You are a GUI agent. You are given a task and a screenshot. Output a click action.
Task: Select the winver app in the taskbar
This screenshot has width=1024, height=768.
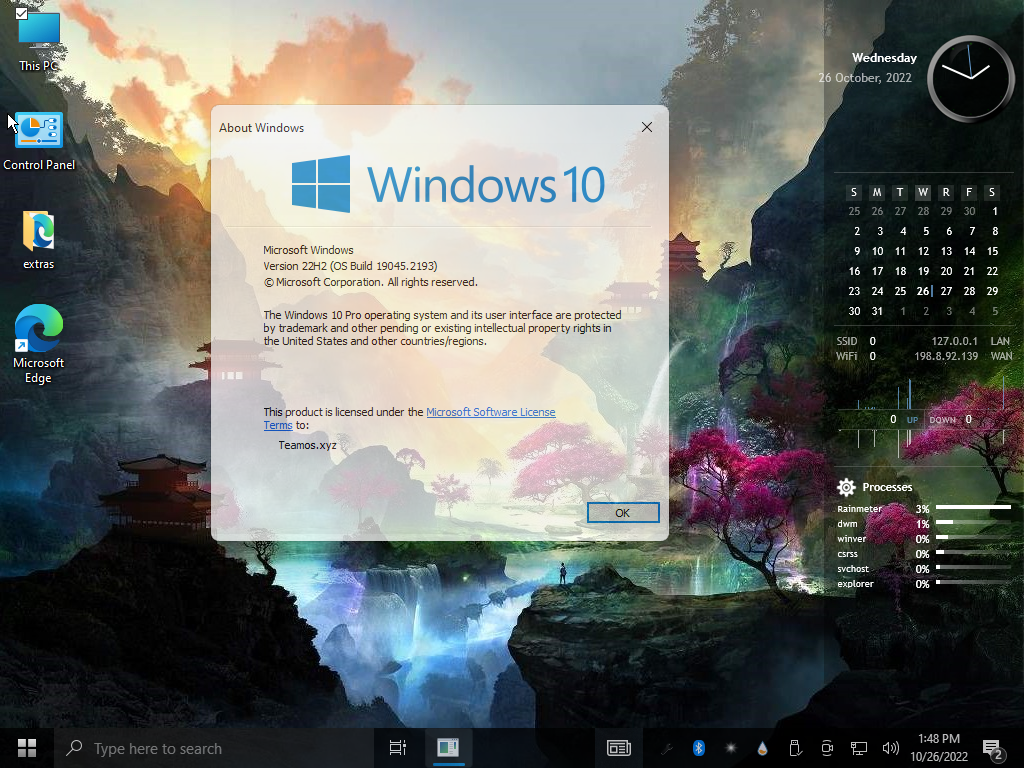tap(447, 748)
